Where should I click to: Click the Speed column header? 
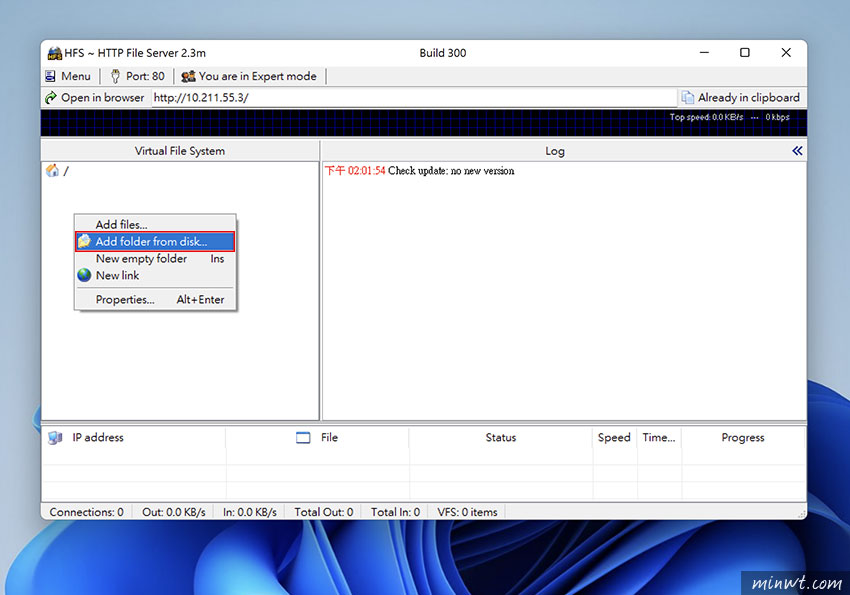click(614, 438)
